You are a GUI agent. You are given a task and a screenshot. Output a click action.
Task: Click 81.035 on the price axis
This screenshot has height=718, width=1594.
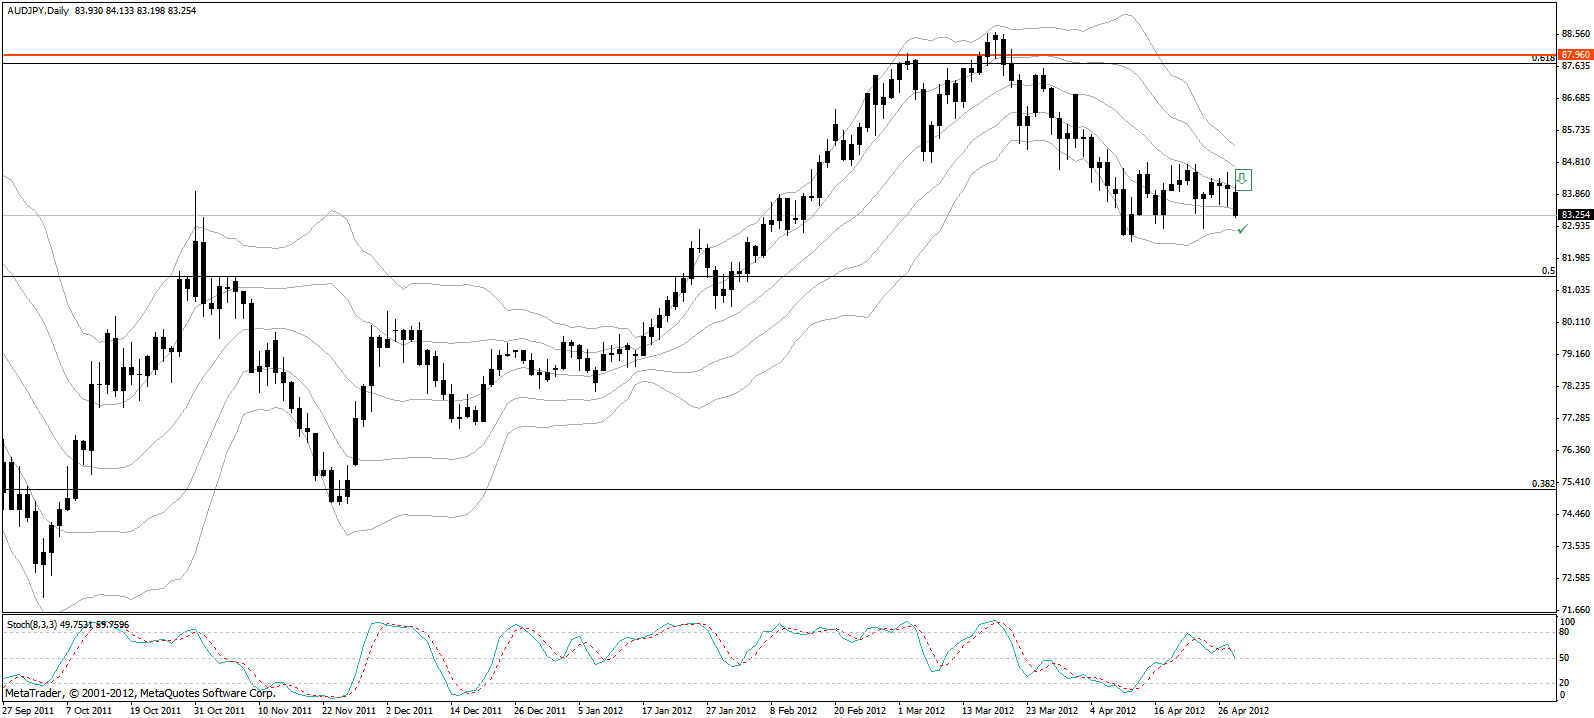[1576, 290]
